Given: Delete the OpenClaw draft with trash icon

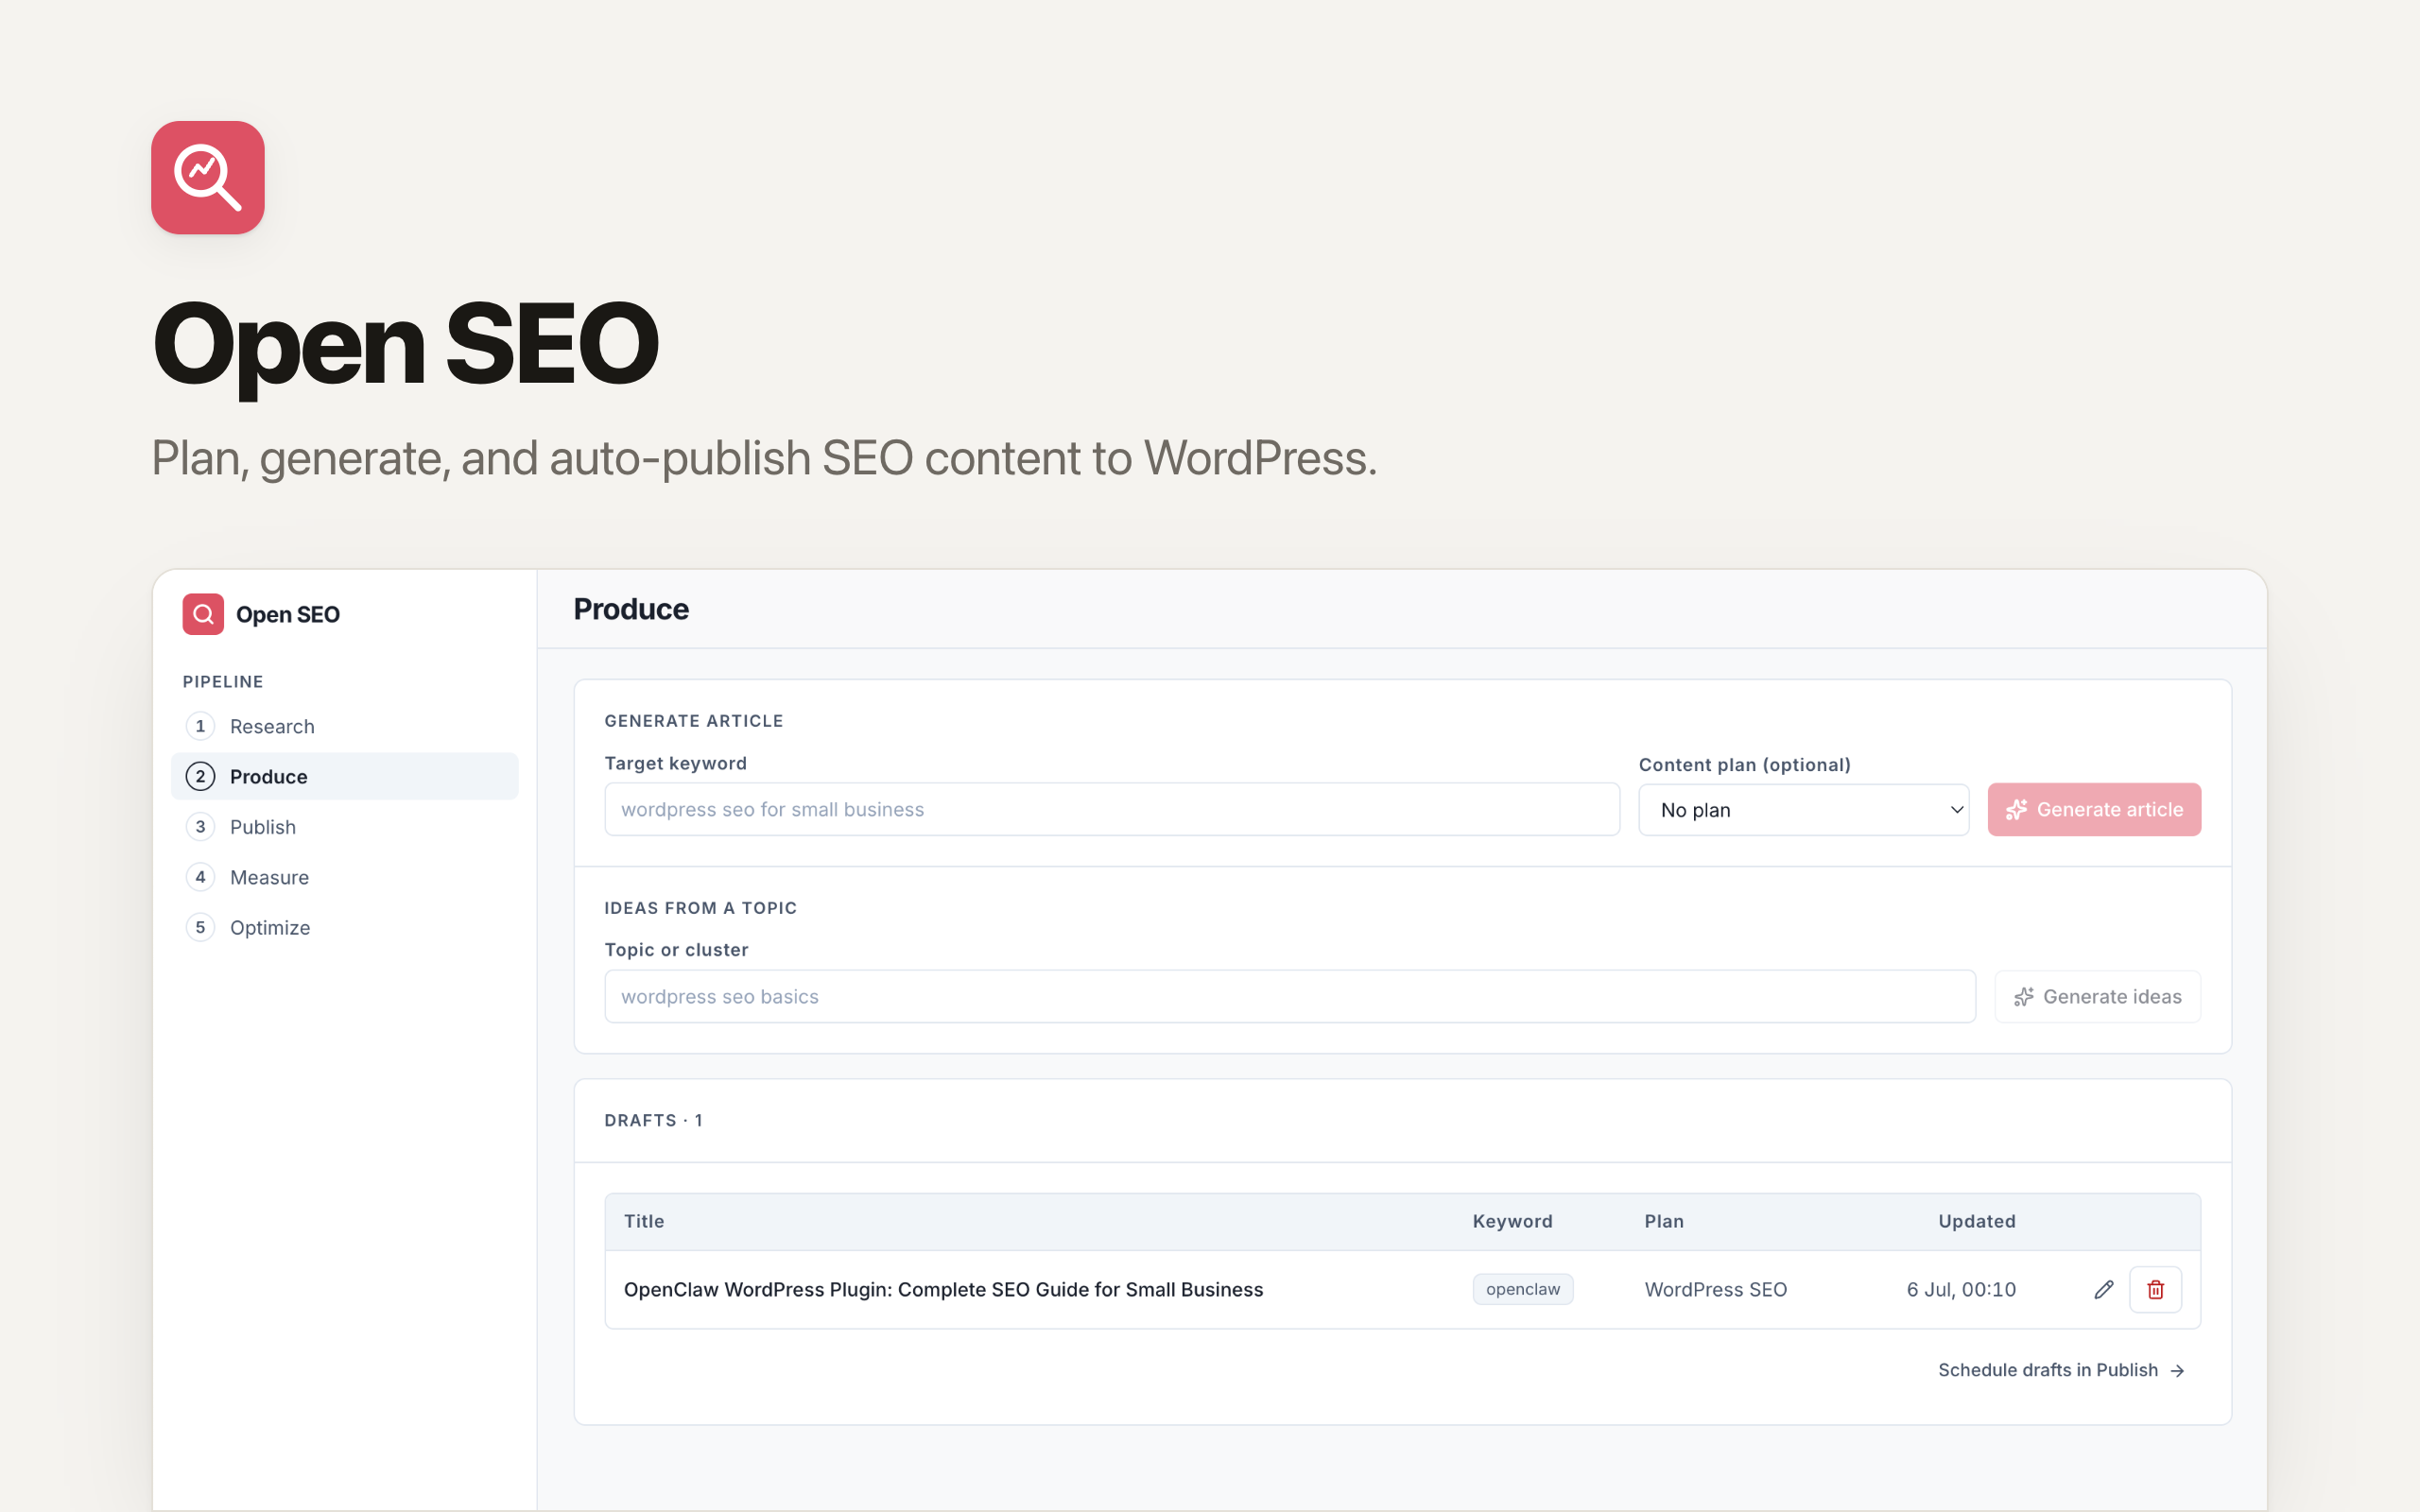Looking at the screenshot, I should point(2156,1289).
